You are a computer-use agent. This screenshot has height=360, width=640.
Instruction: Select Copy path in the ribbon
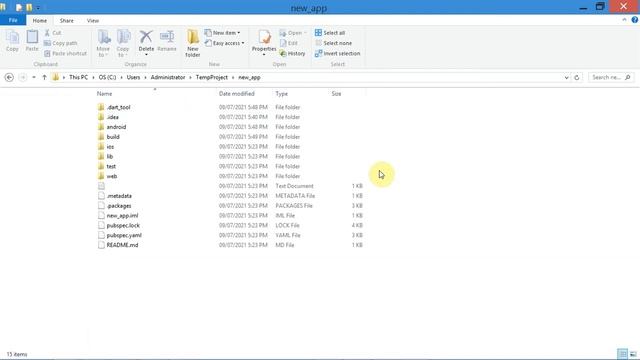click(x=60, y=43)
